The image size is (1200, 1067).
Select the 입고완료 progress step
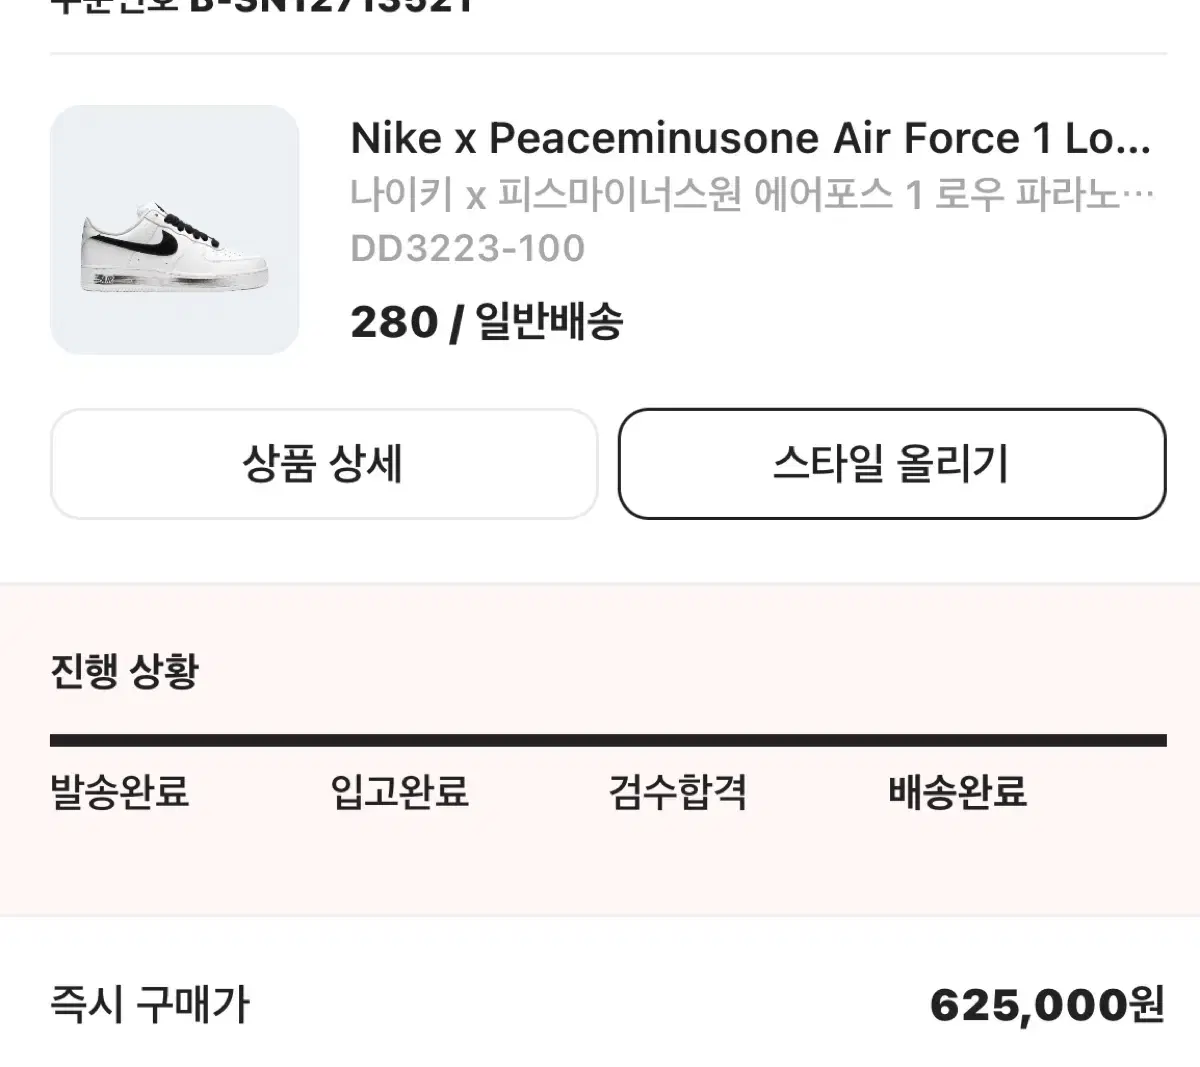pyautogui.click(x=399, y=792)
